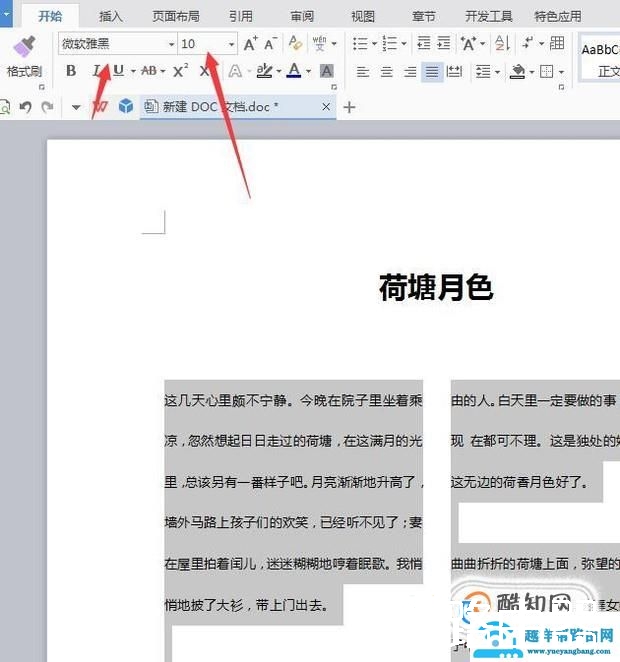Apply paragraph shading with the paint bucket

coord(517,71)
